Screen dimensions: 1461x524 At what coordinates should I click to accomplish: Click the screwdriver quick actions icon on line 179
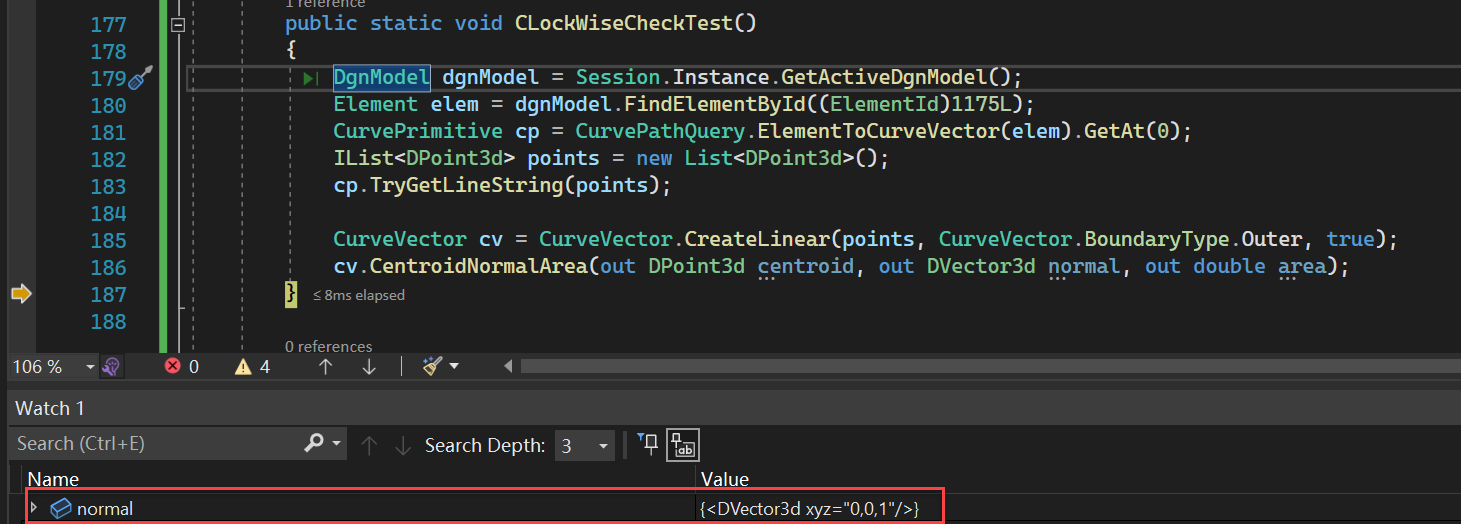(141, 78)
